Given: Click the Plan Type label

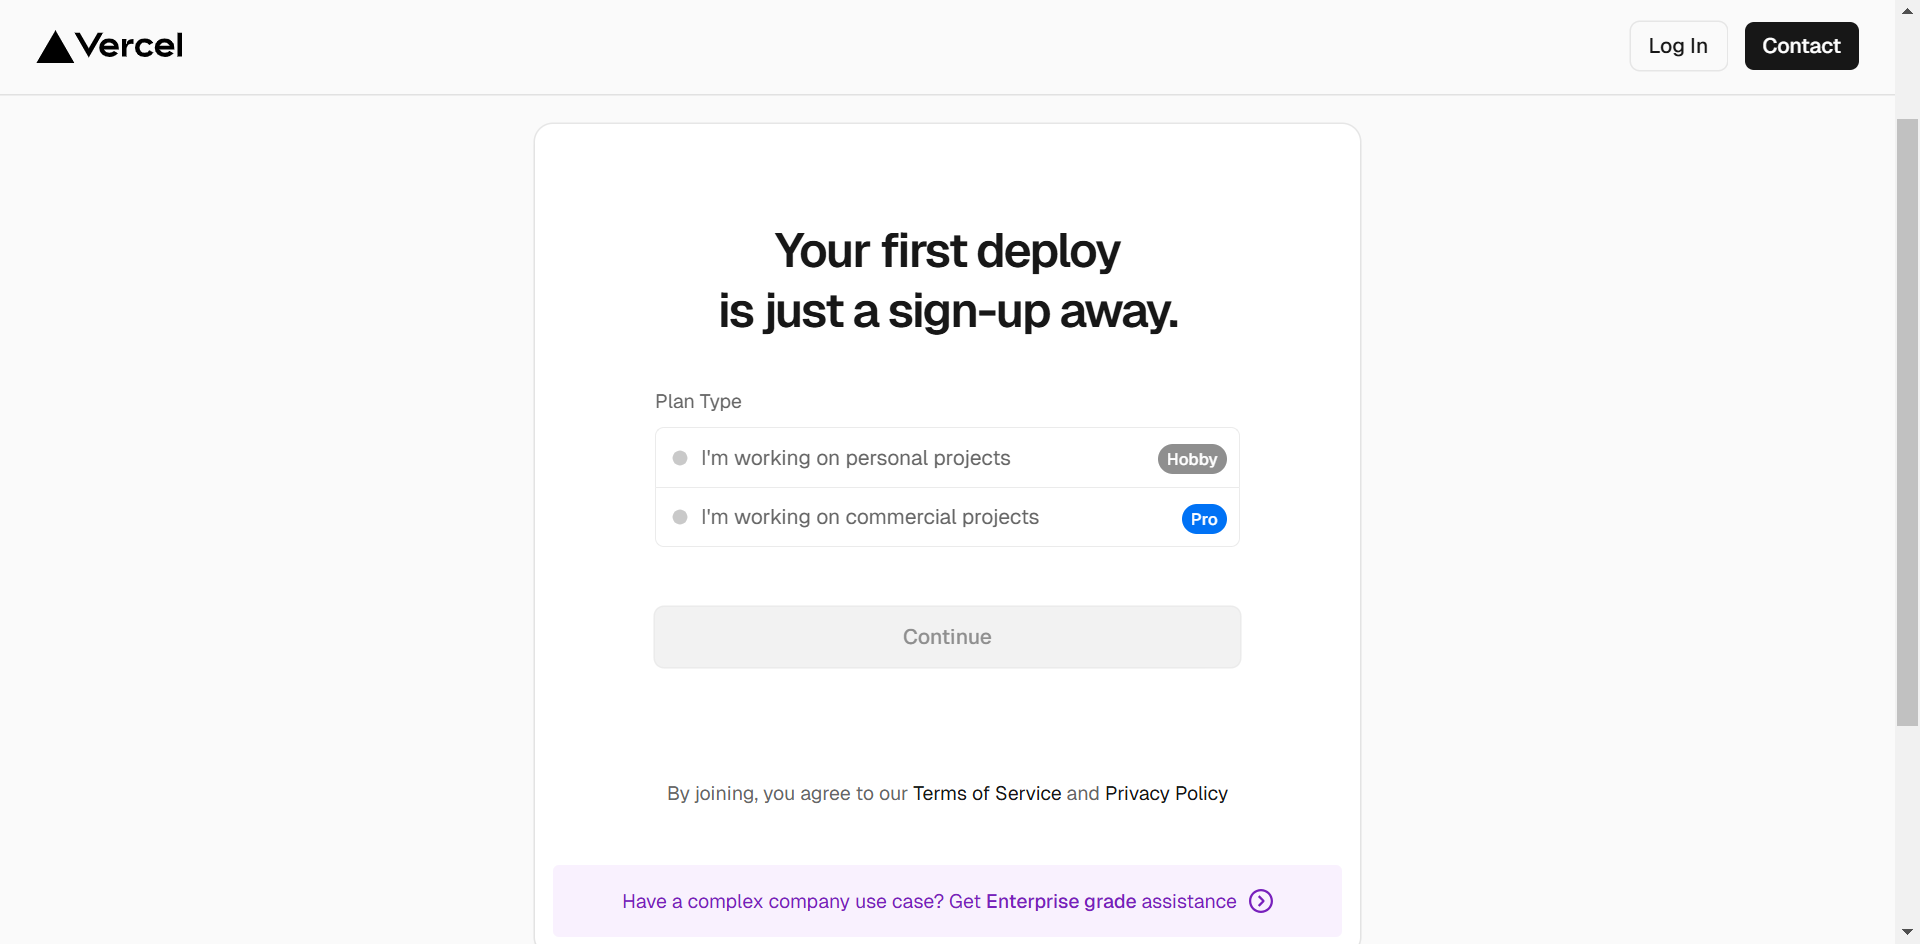Looking at the screenshot, I should coord(698,401).
